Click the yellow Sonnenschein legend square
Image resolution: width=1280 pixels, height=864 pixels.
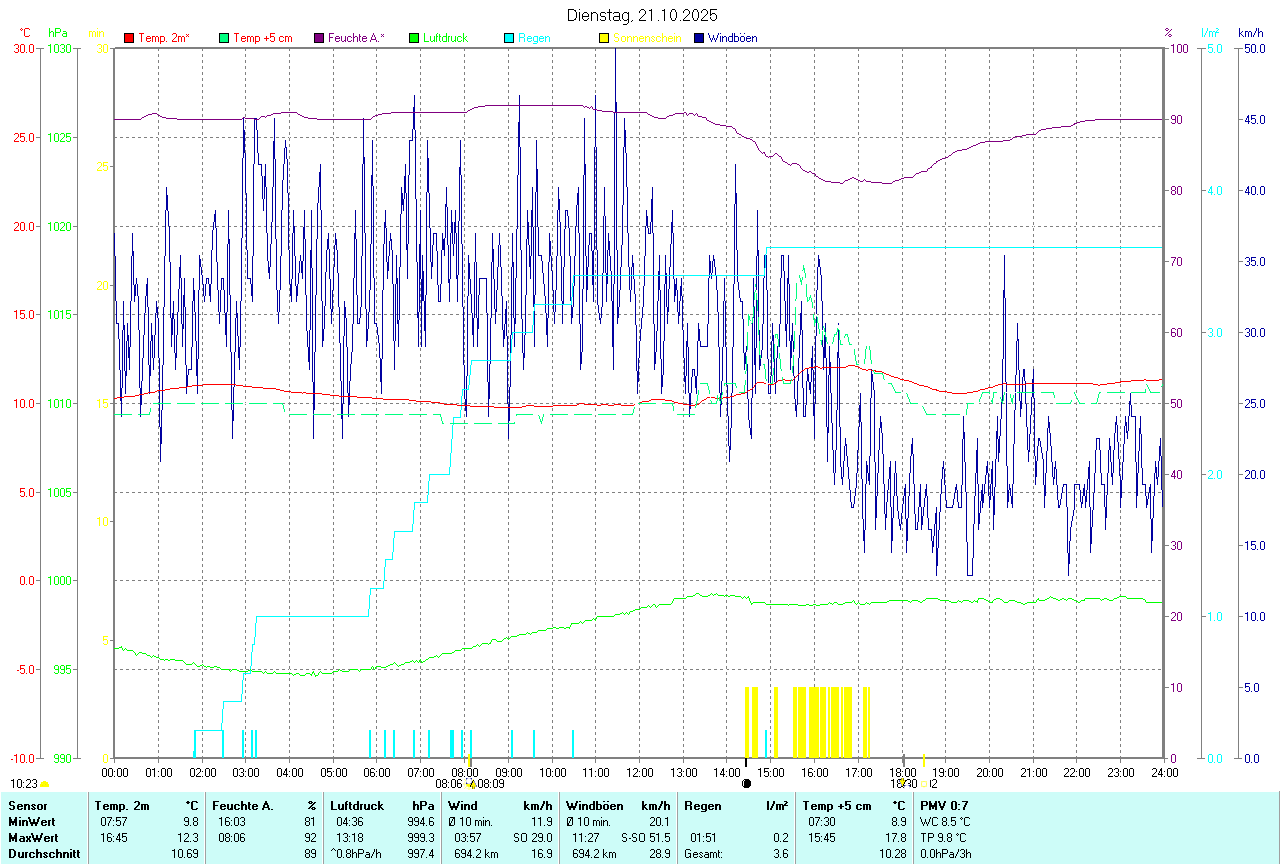pyautogui.click(x=604, y=38)
